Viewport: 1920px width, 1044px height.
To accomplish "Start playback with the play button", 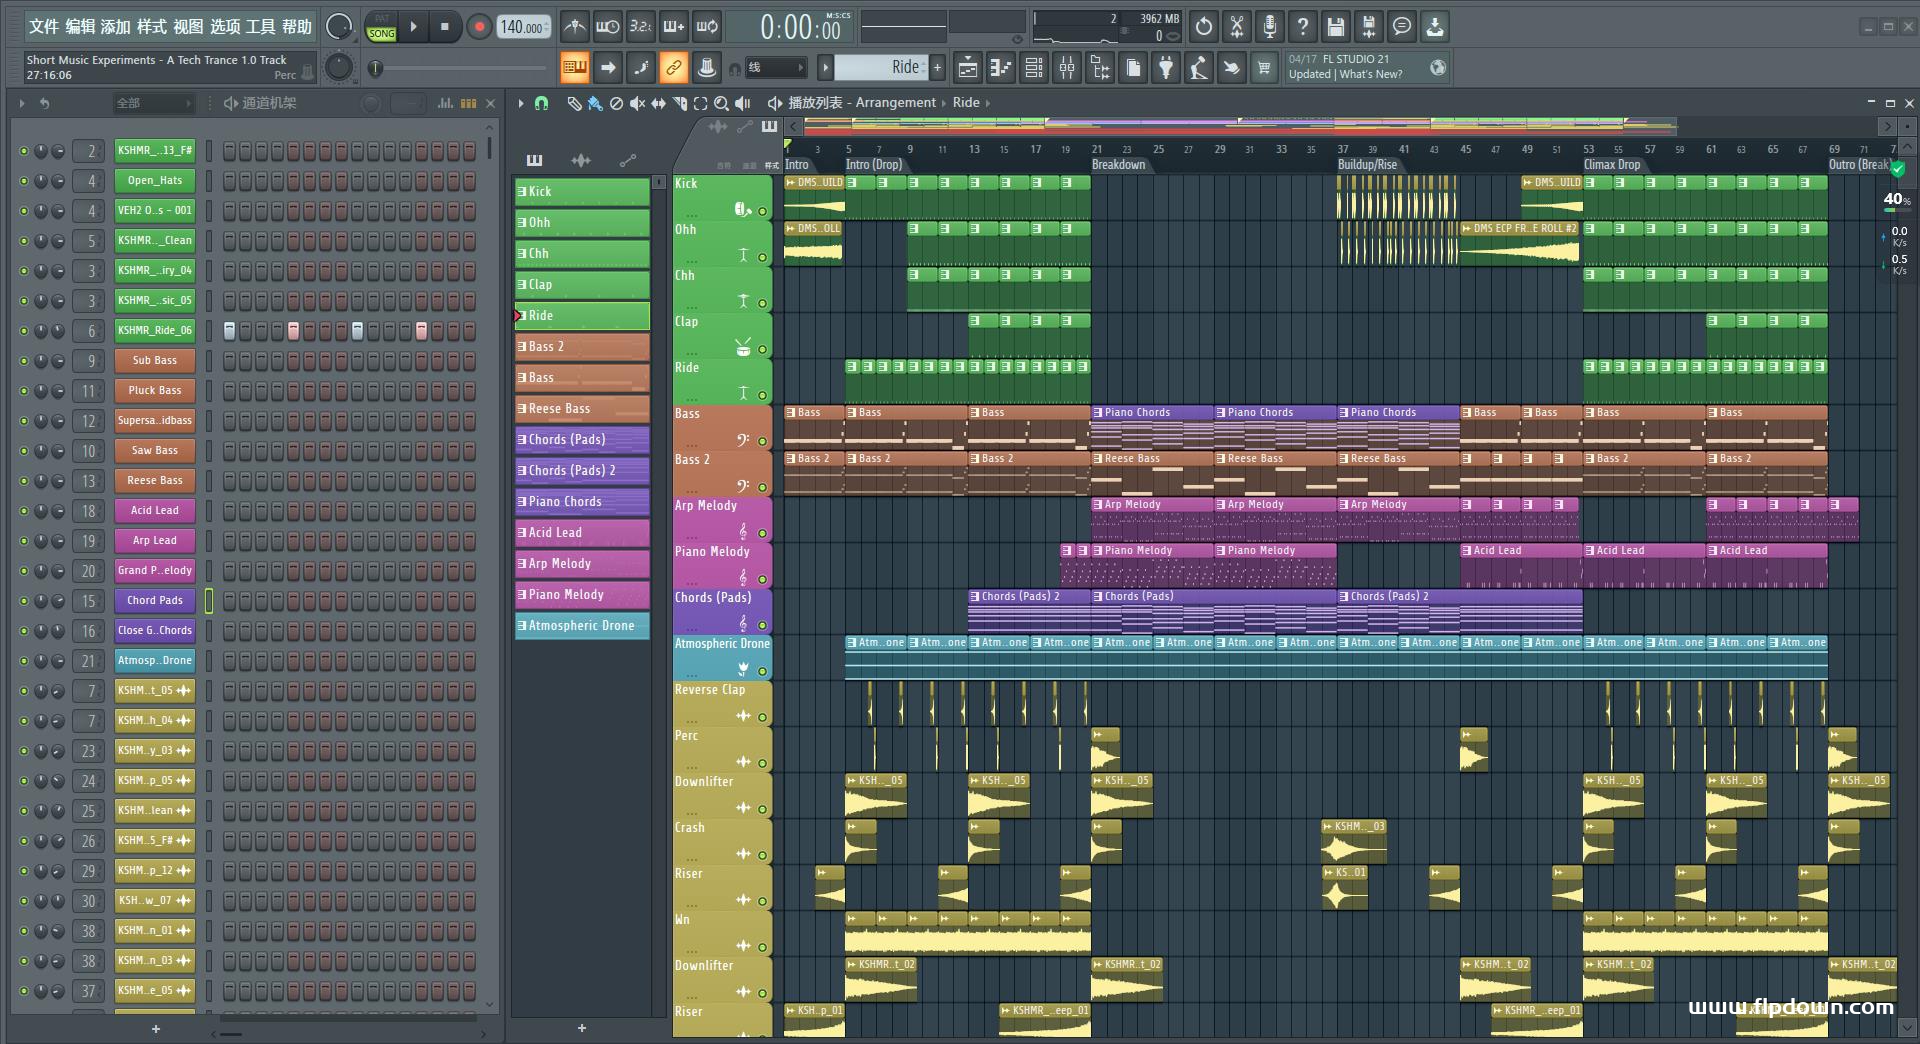I will click(414, 27).
